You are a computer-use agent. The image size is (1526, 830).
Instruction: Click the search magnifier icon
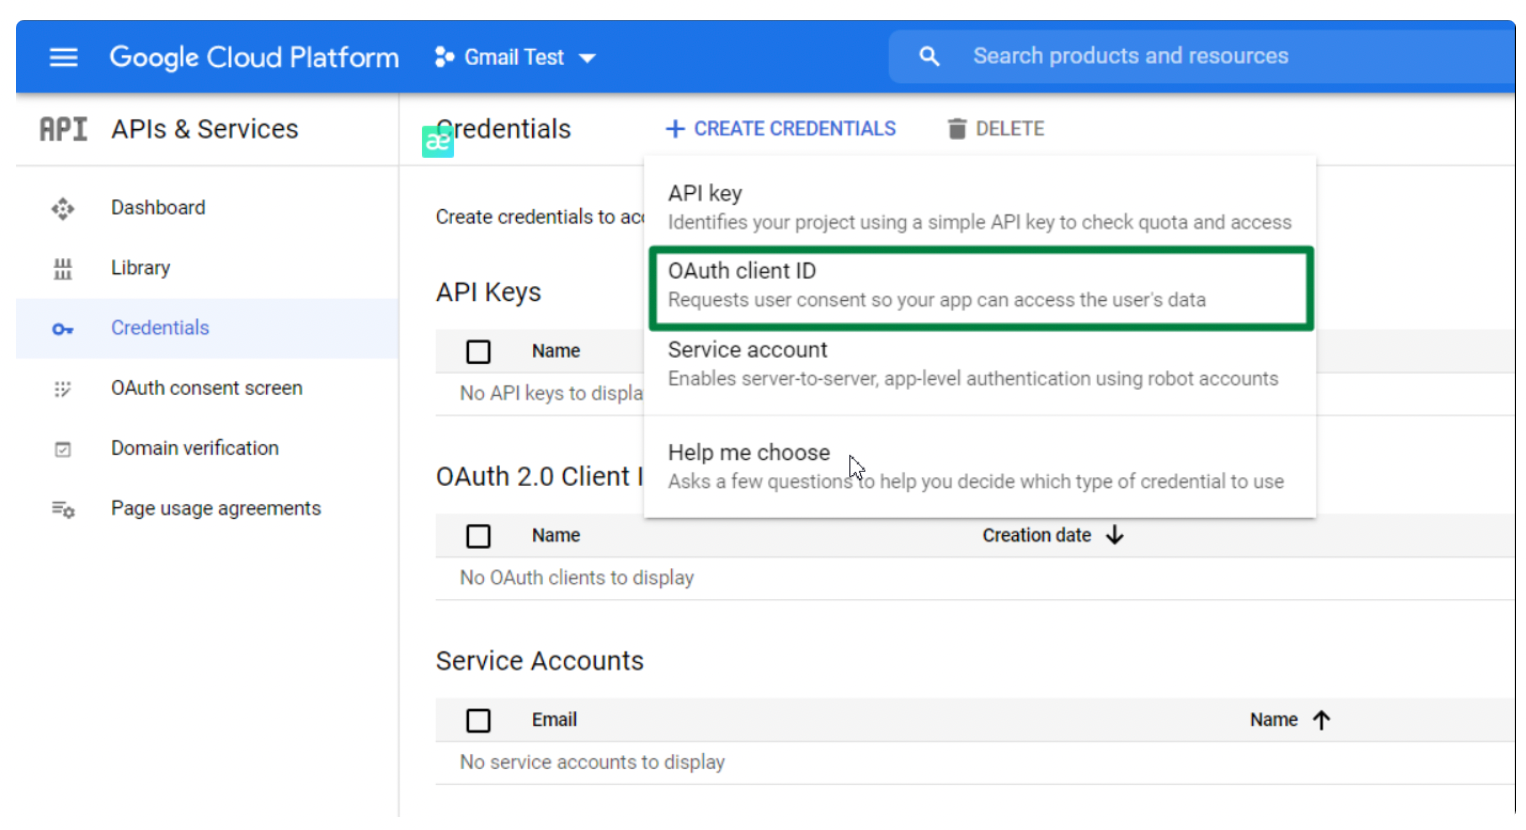(x=929, y=56)
